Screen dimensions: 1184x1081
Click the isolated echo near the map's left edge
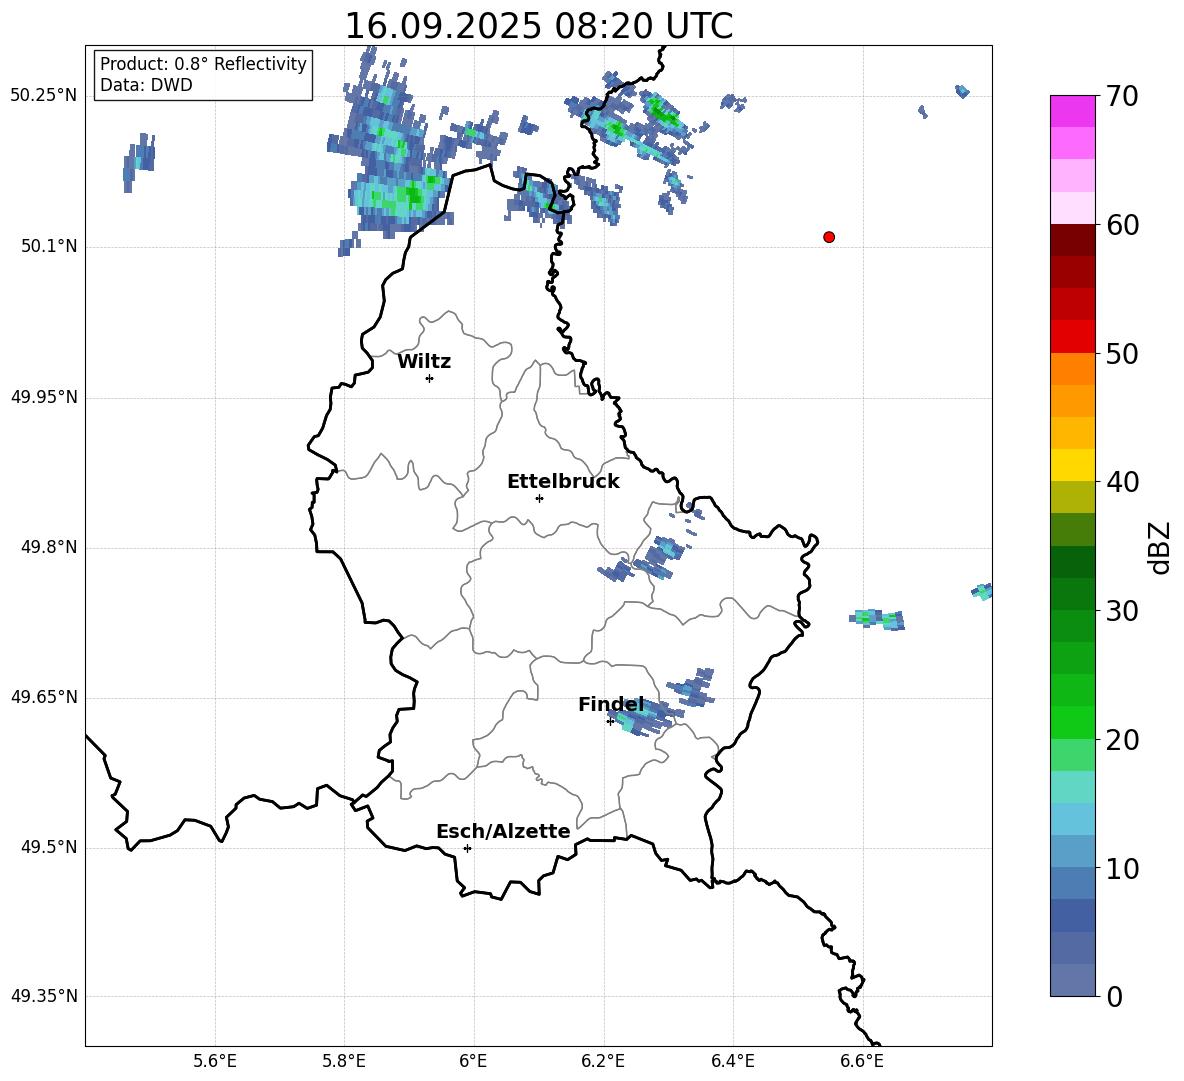tap(139, 162)
